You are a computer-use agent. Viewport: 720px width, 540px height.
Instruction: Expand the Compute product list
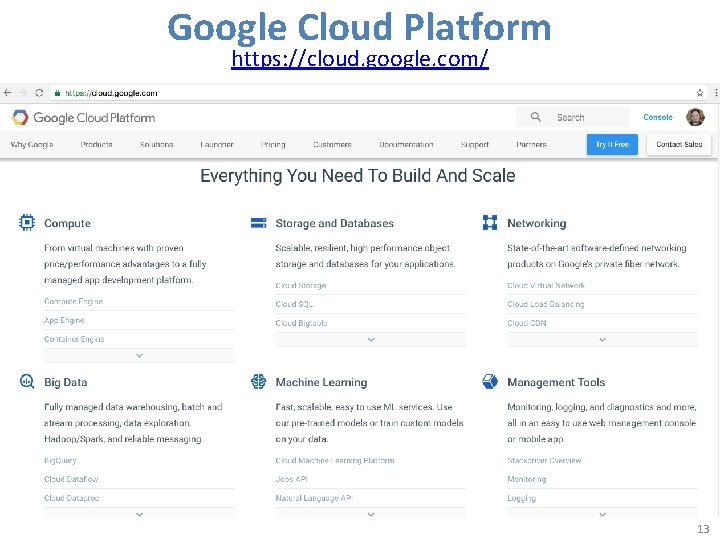click(140, 355)
